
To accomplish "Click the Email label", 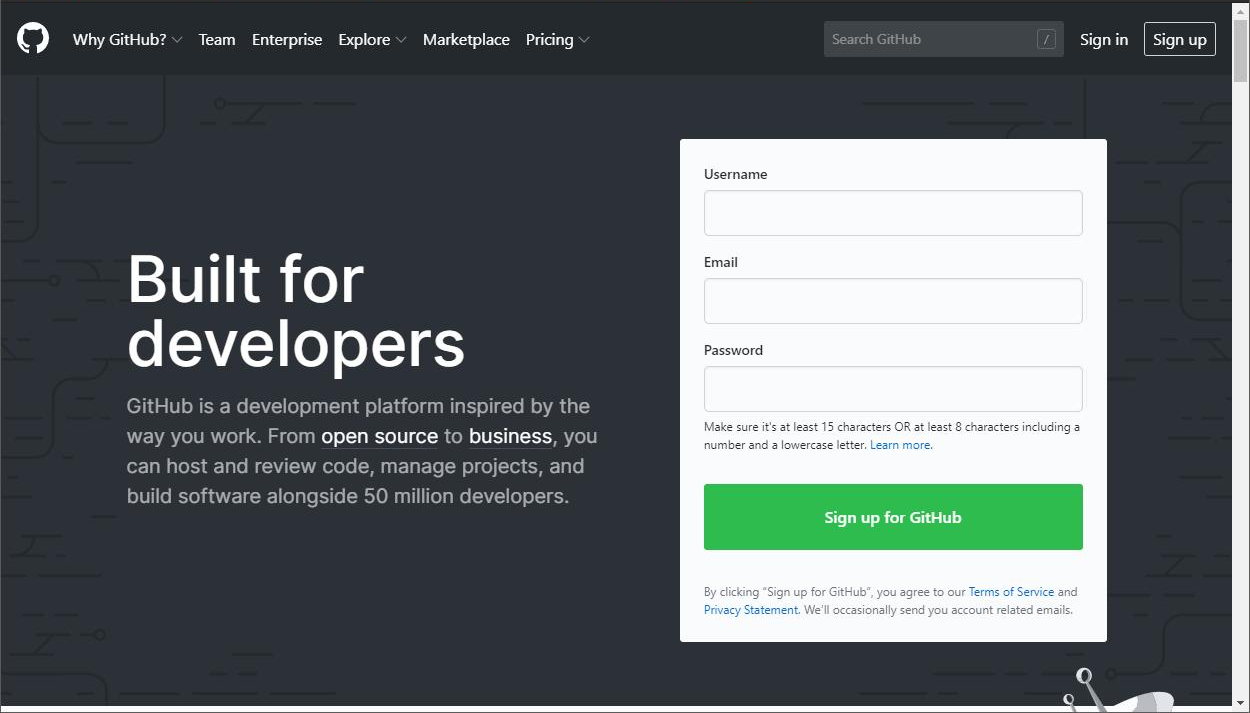I will tap(721, 262).
